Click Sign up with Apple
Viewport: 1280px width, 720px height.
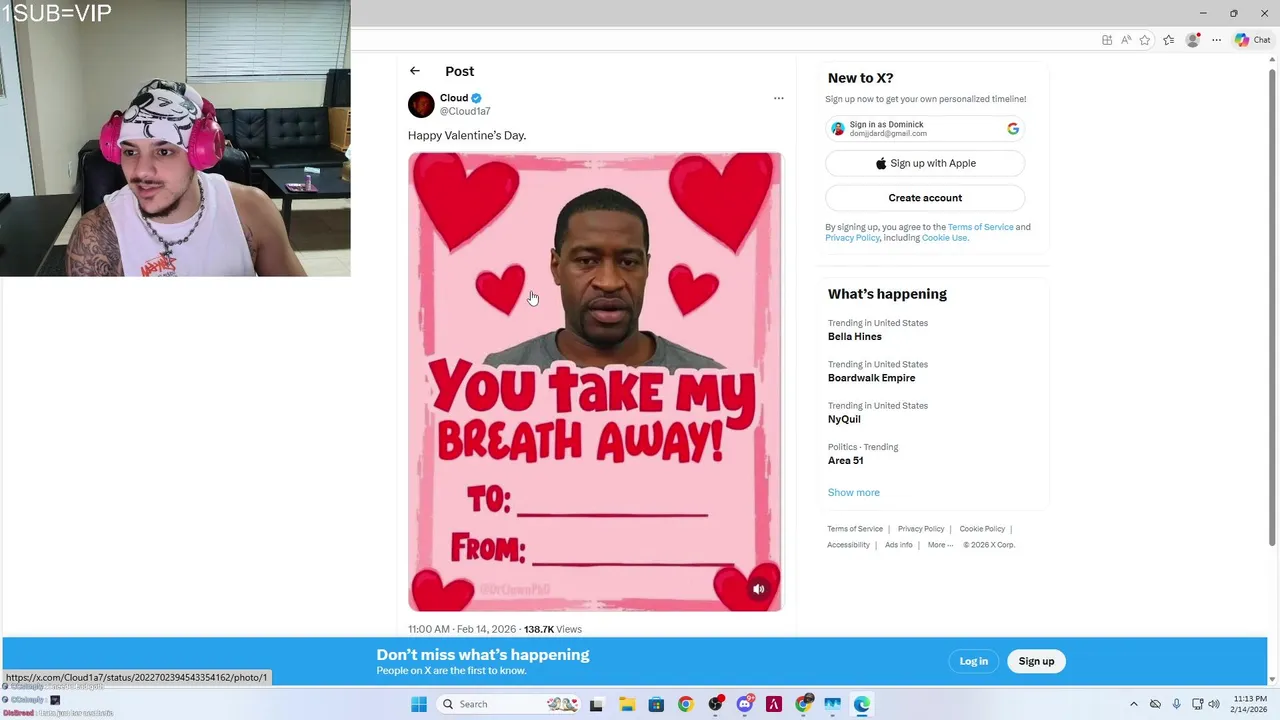[x=925, y=163]
